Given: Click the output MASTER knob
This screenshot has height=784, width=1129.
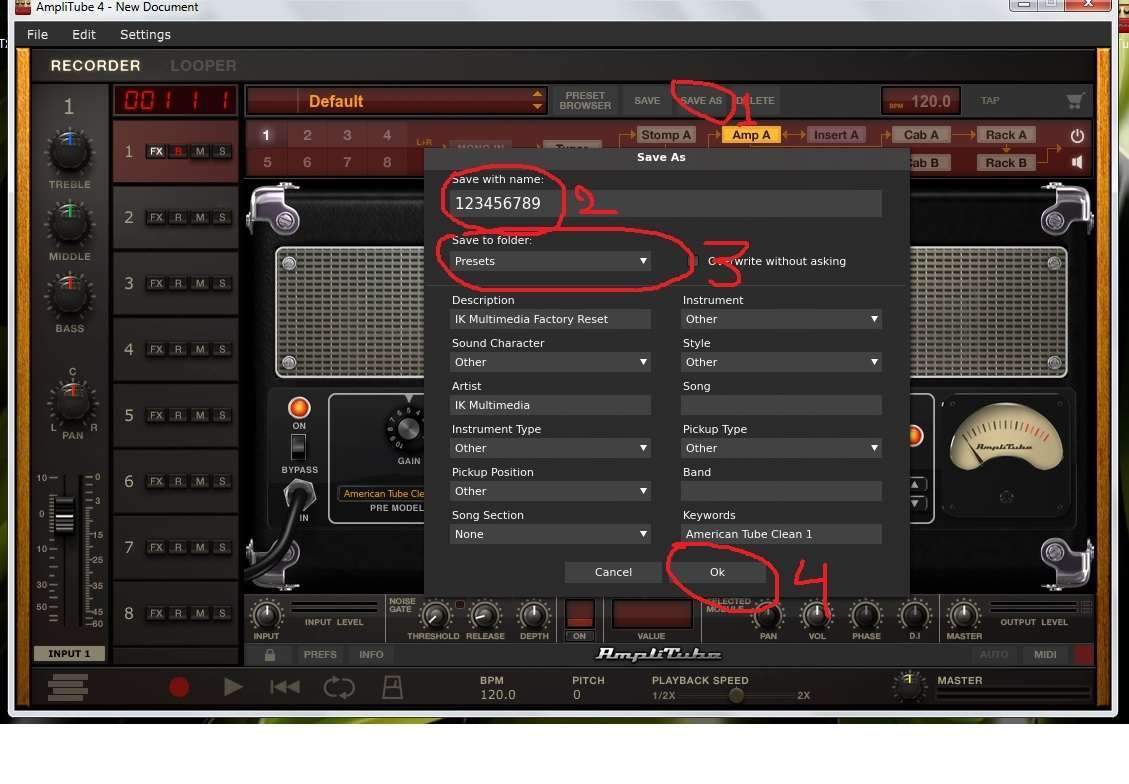Looking at the screenshot, I should pyautogui.click(x=963, y=616).
